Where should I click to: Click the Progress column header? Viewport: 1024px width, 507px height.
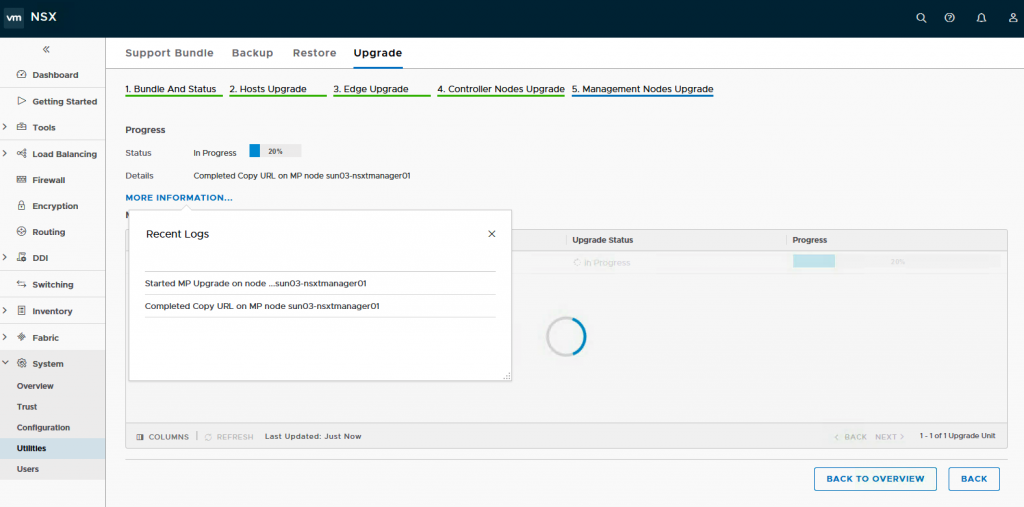tap(810, 240)
